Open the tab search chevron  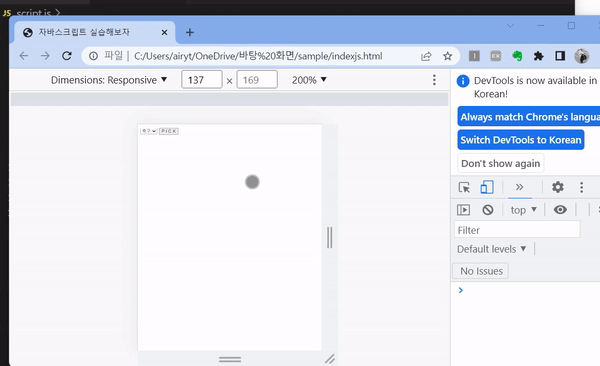click(x=510, y=26)
